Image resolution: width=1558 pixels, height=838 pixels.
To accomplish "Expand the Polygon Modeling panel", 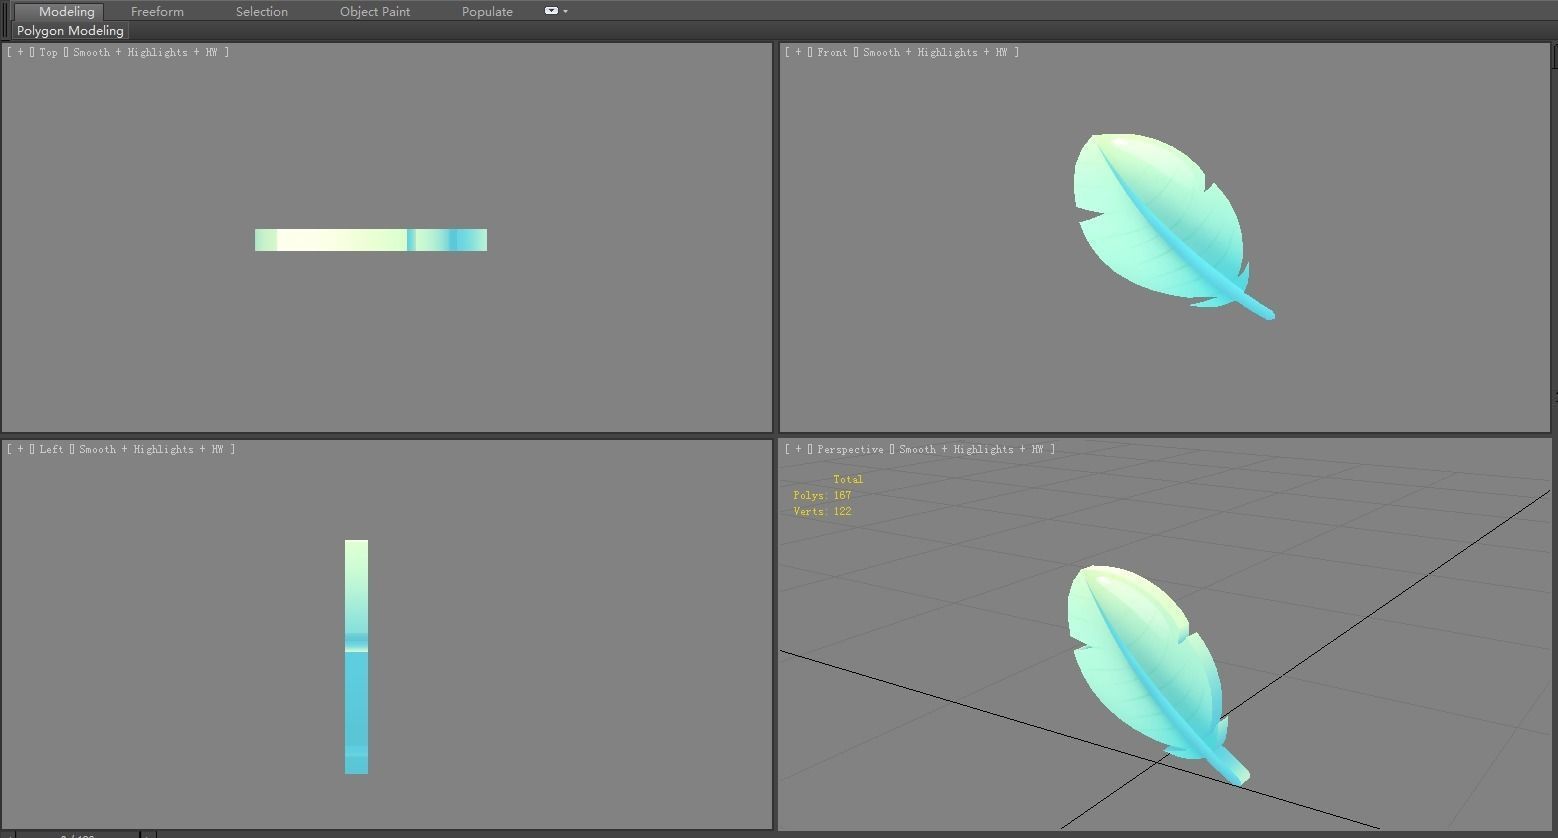I will [x=69, y=30].
